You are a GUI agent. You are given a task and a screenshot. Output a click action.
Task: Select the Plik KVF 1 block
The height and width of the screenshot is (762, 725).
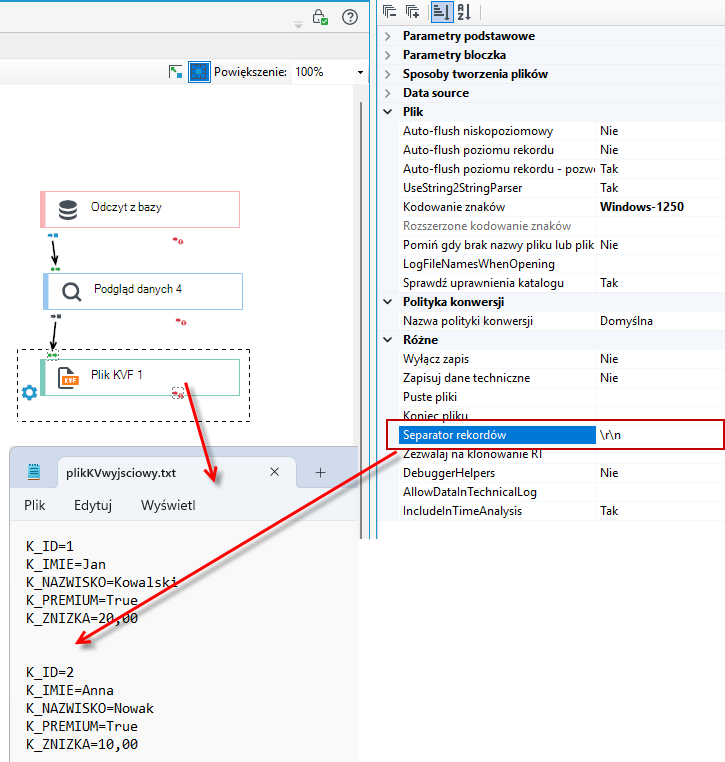[140, 377]
